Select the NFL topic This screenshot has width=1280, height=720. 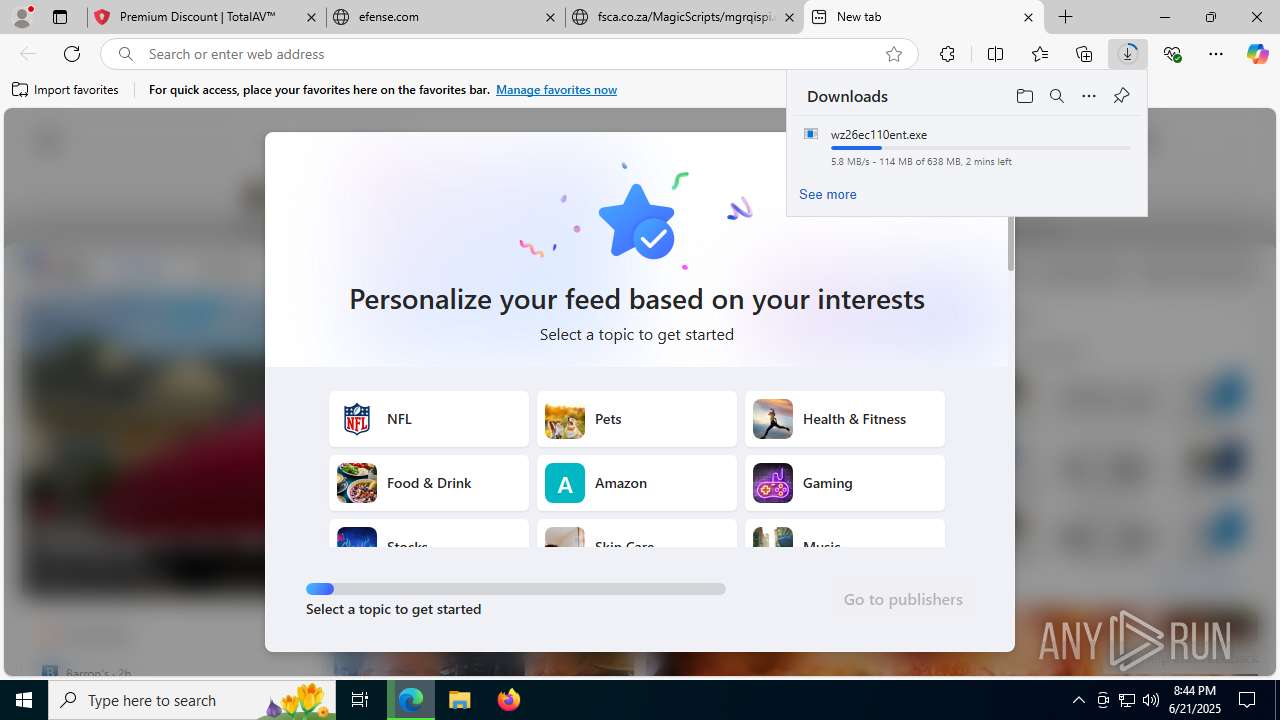click(x=429, y=419)
